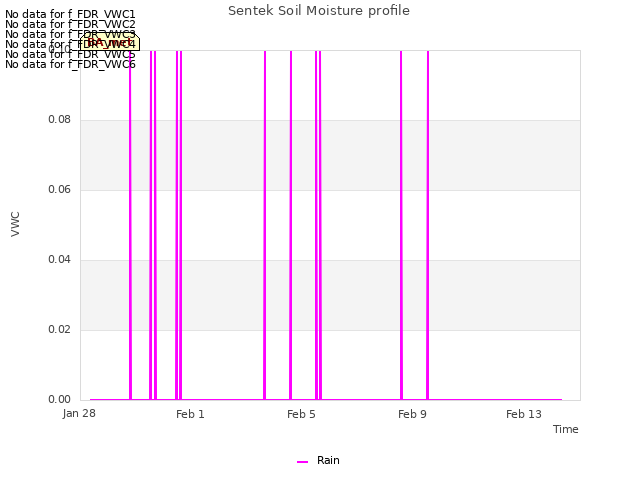Click the Feb 1 x-axis tick label
Image resolution: width=640 pixels, height=480 pixels.
190,414
